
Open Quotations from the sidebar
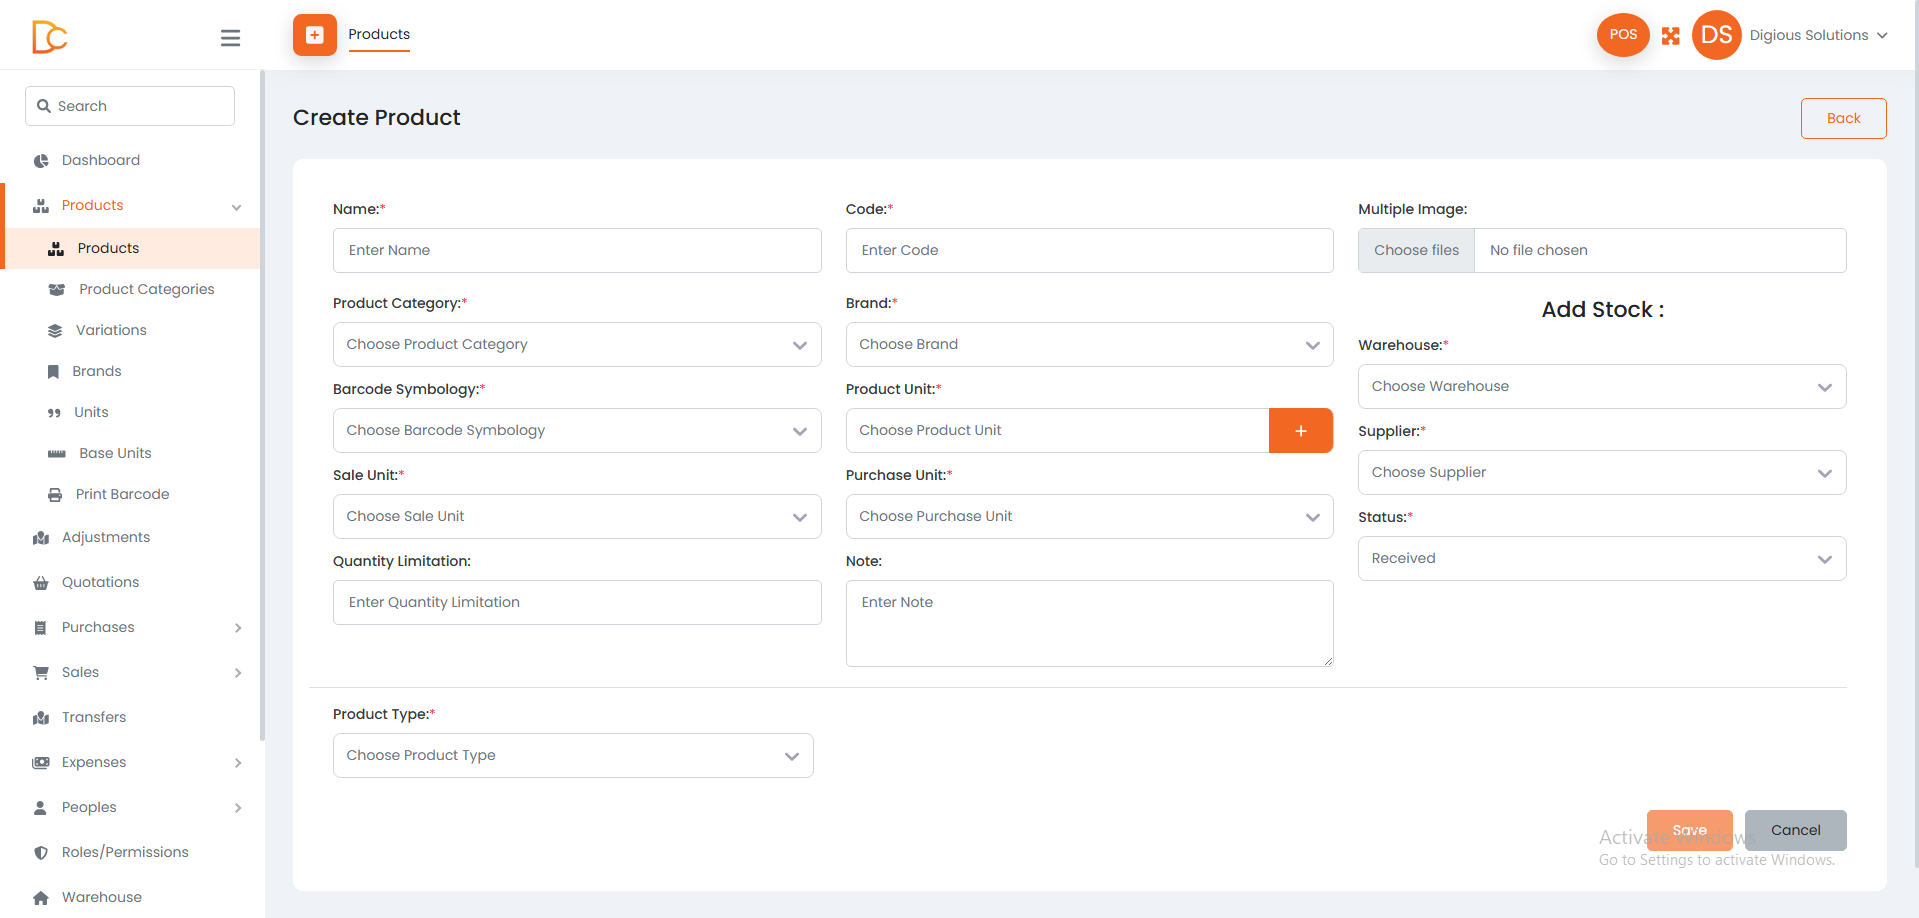pyautogui.click(x=100, y=582)
